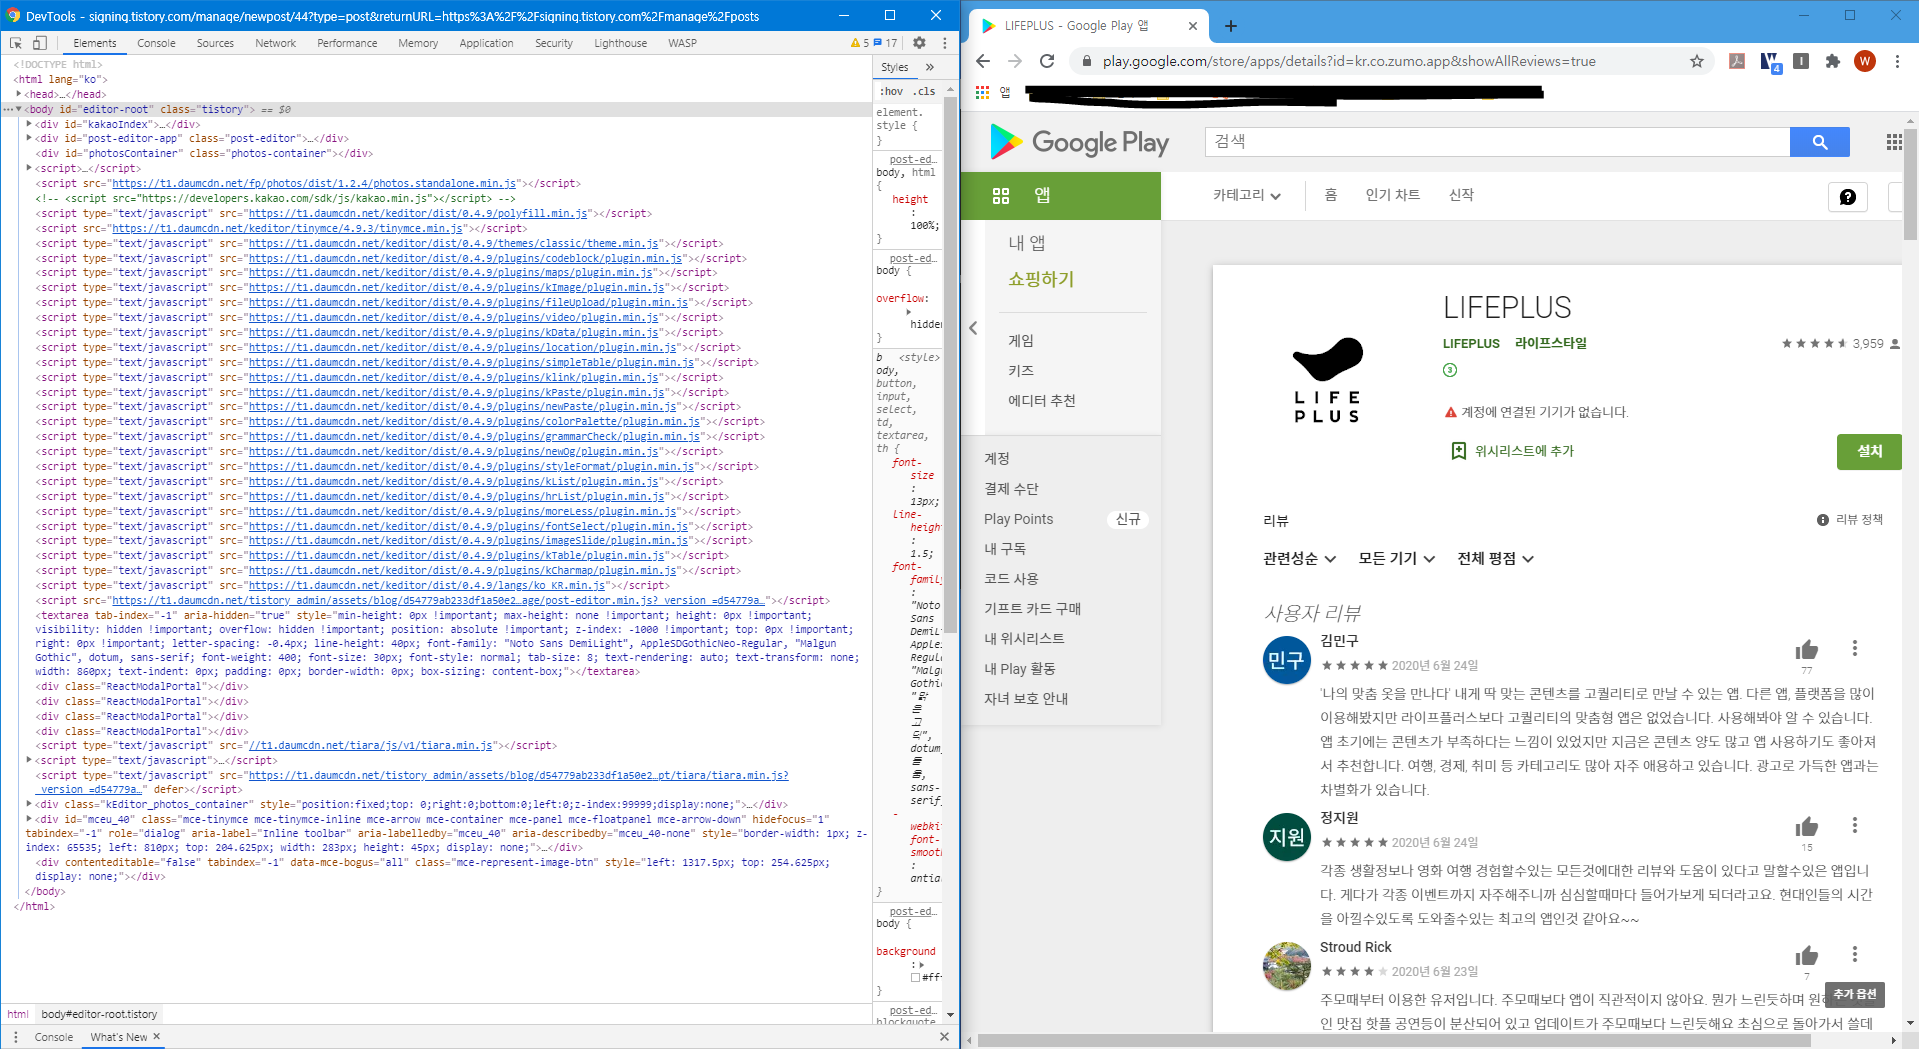Click the messages count indicator showing 17
This screenshot has width=1919, height=1049.
pos(886,43)
